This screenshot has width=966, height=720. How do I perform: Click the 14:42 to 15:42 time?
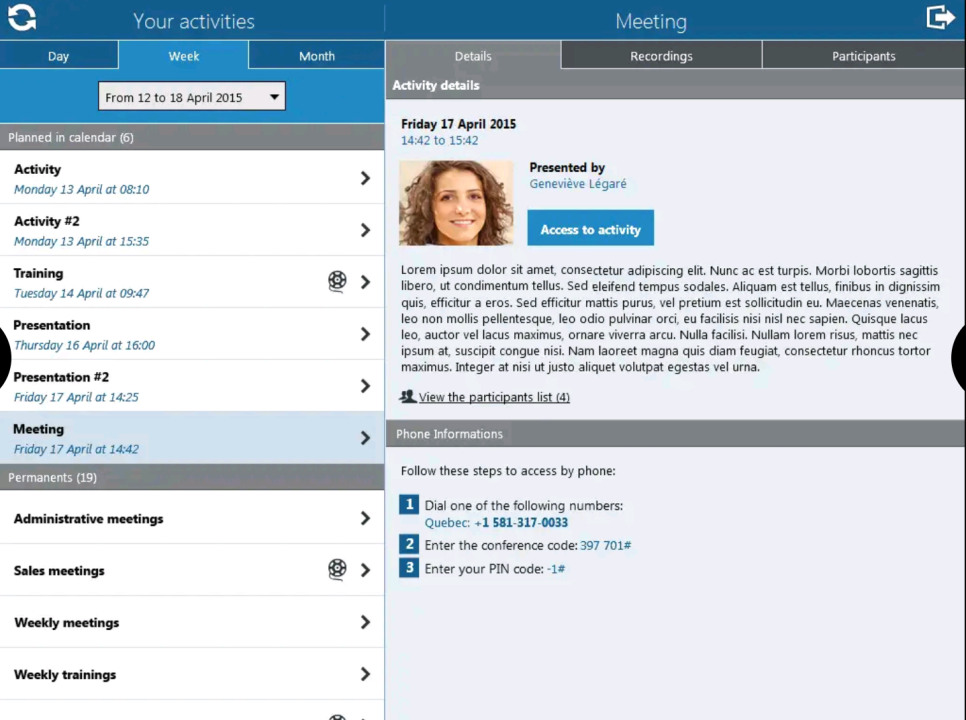coord(439,140)
